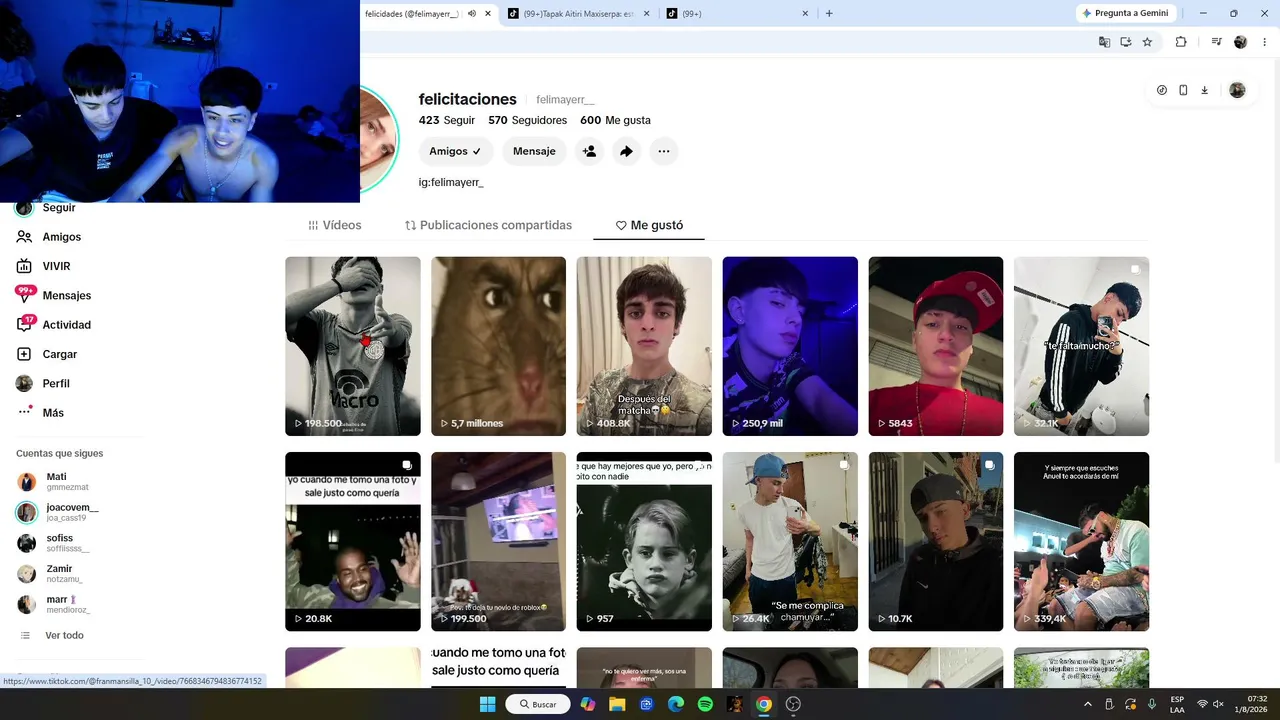Click the profile bio text ig:felimayerr_
Image resolution: width=1280 pixels, height=720 pixels.
[x=451, y=182]
